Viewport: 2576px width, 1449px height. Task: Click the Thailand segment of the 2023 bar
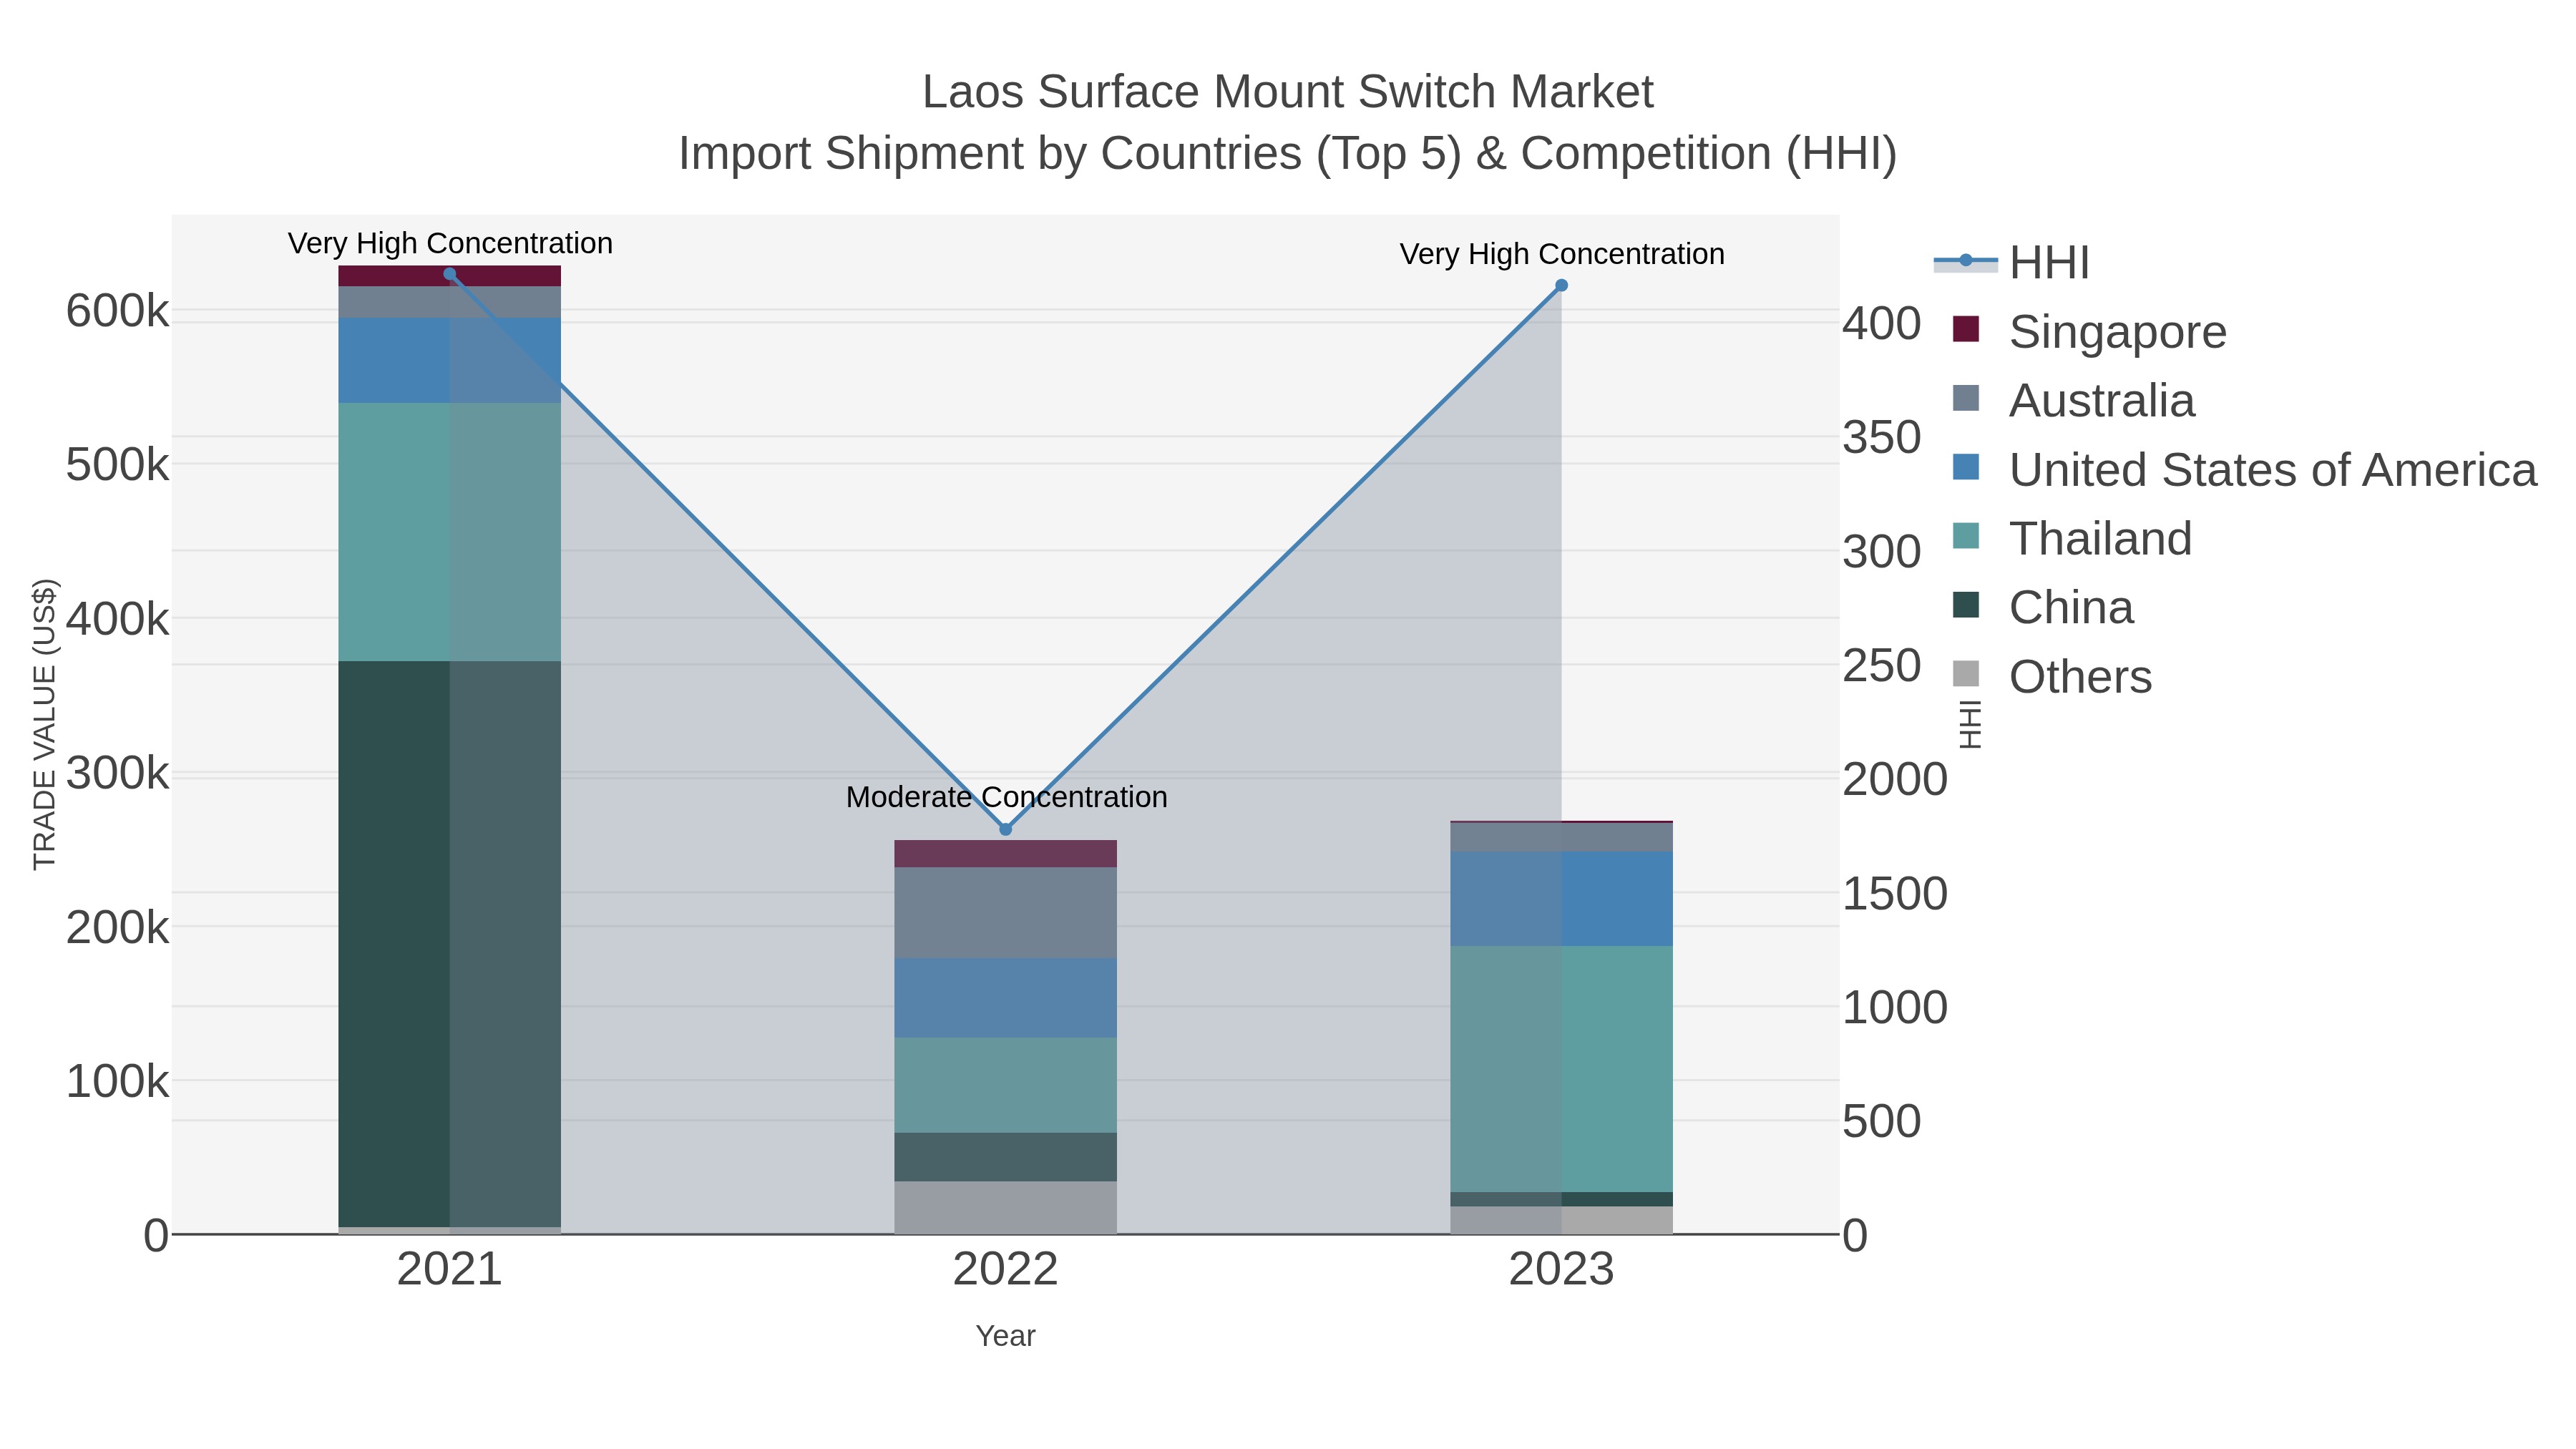[1561, 1069]
